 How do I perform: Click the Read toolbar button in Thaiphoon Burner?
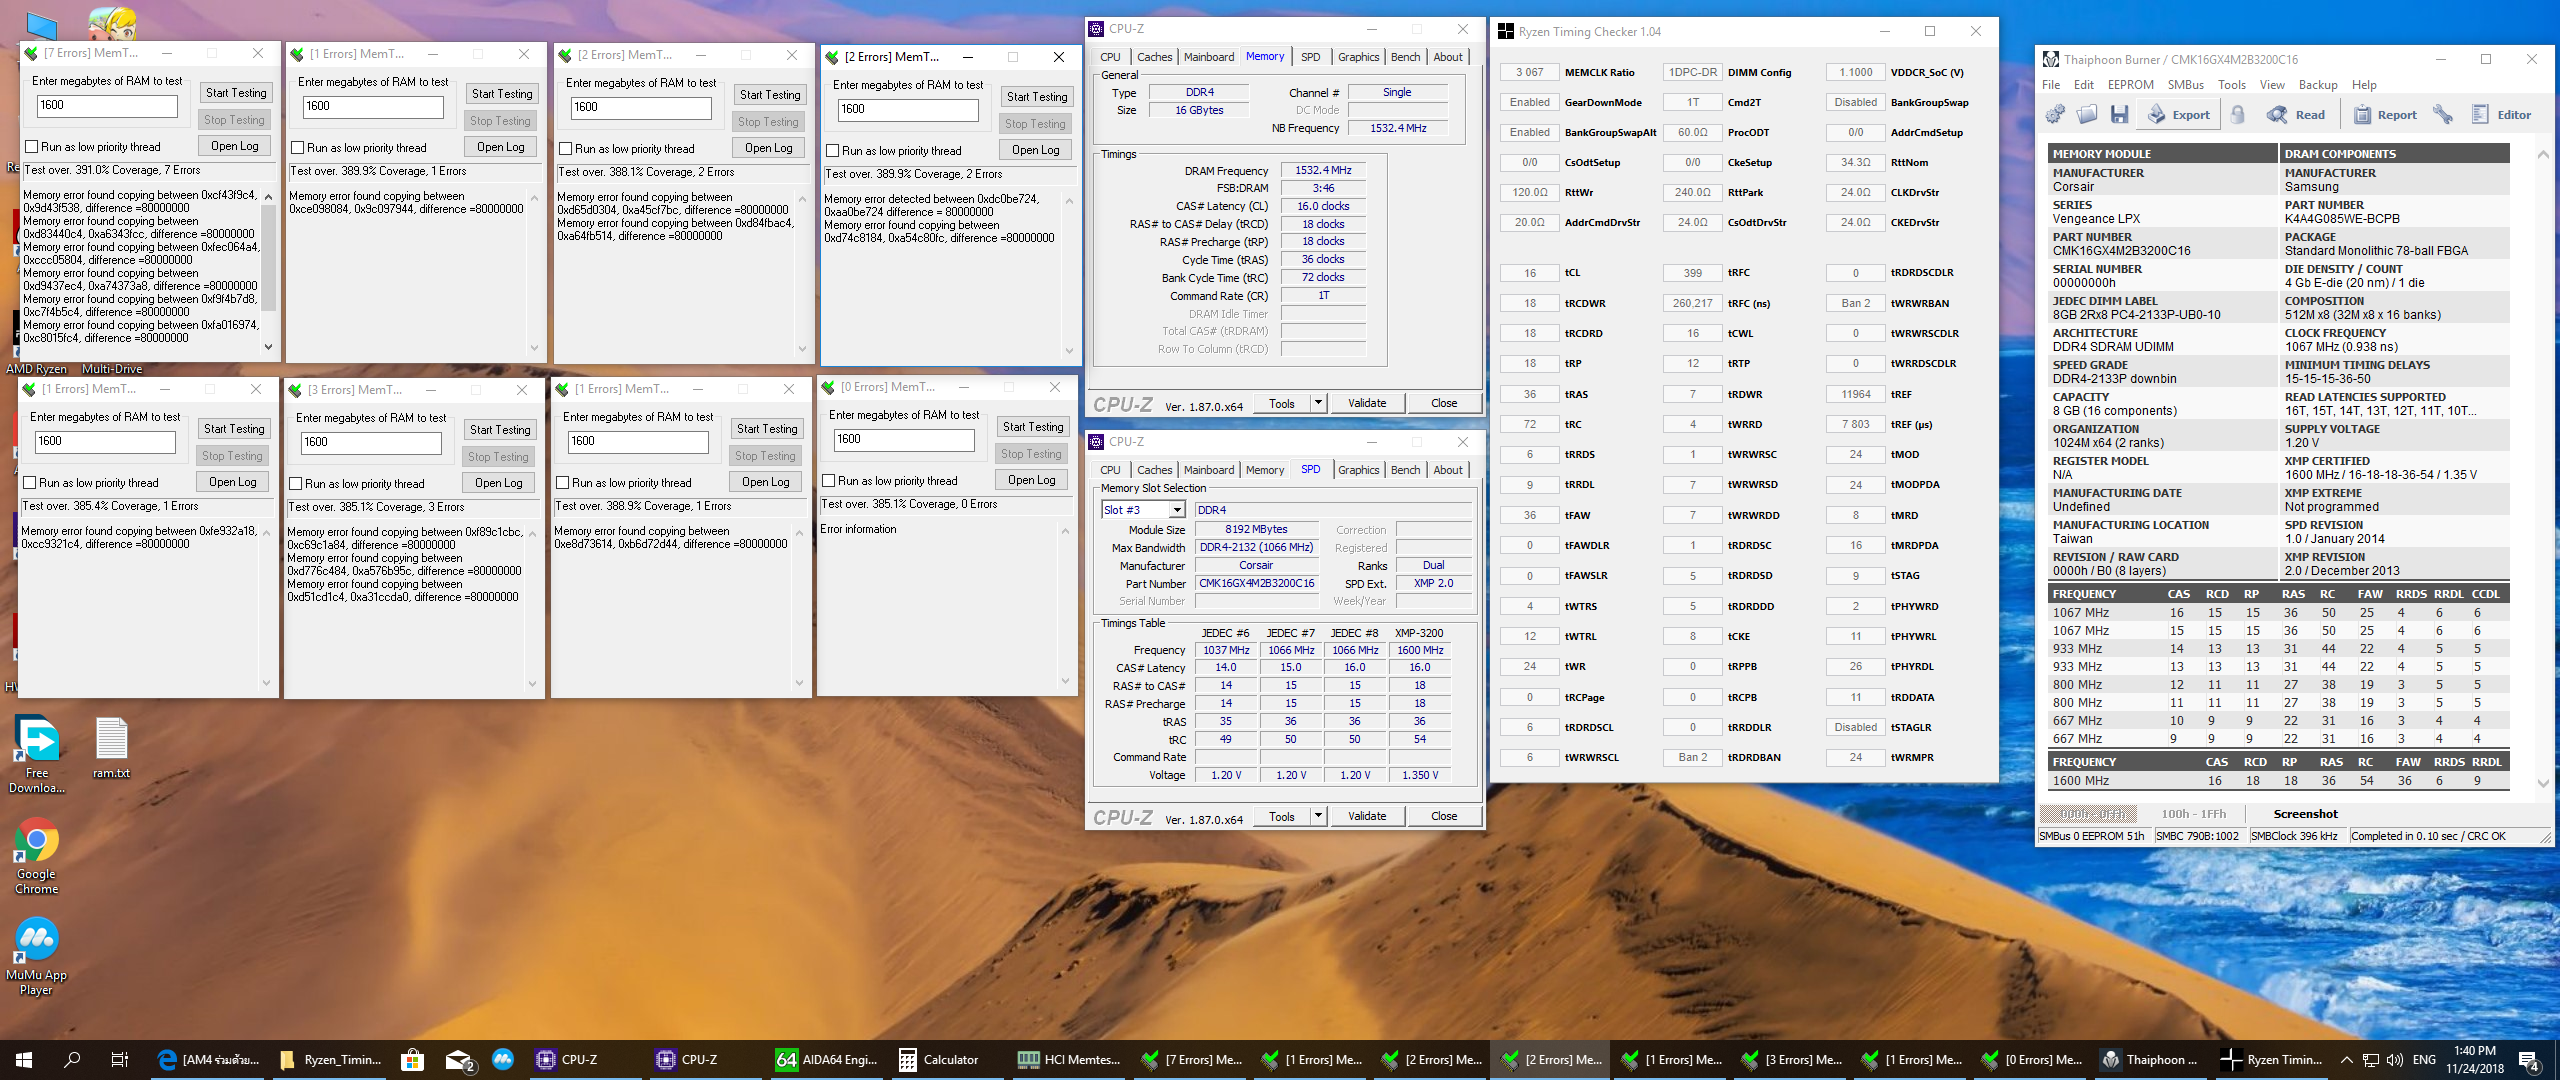point(2296,115)
